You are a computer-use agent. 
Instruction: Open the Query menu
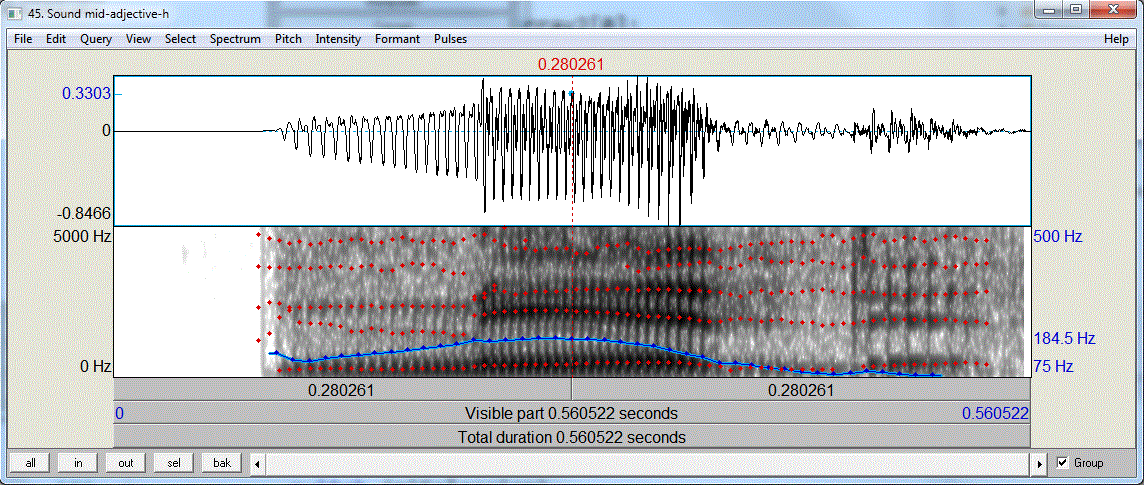click(x=96, y=39)
